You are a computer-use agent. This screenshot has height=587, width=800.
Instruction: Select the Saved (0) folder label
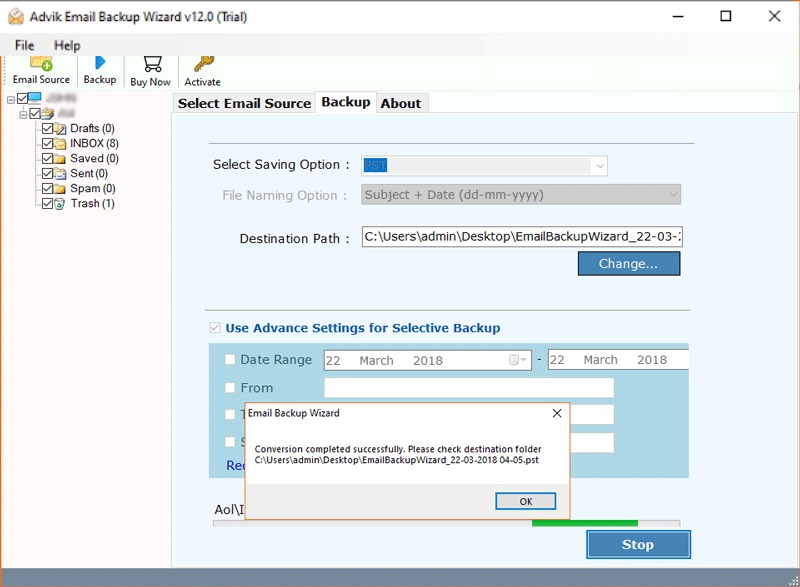pyautogui.click(x=94, y=159)
